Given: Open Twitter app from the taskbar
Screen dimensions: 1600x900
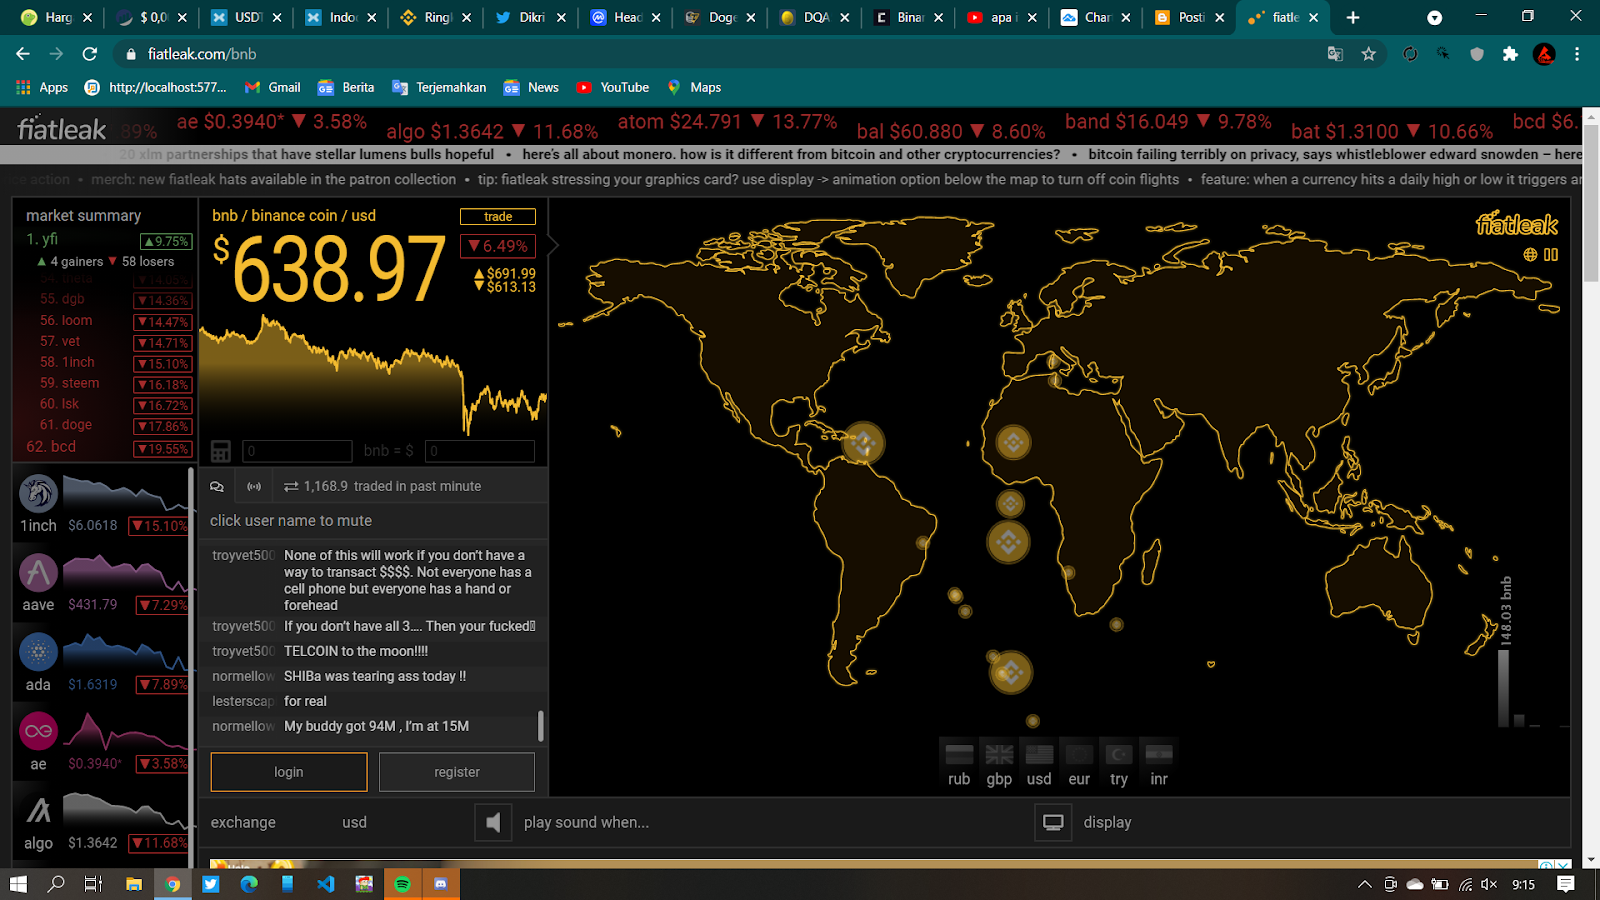Looking at the screenshot, I should (x=211, y=884).
